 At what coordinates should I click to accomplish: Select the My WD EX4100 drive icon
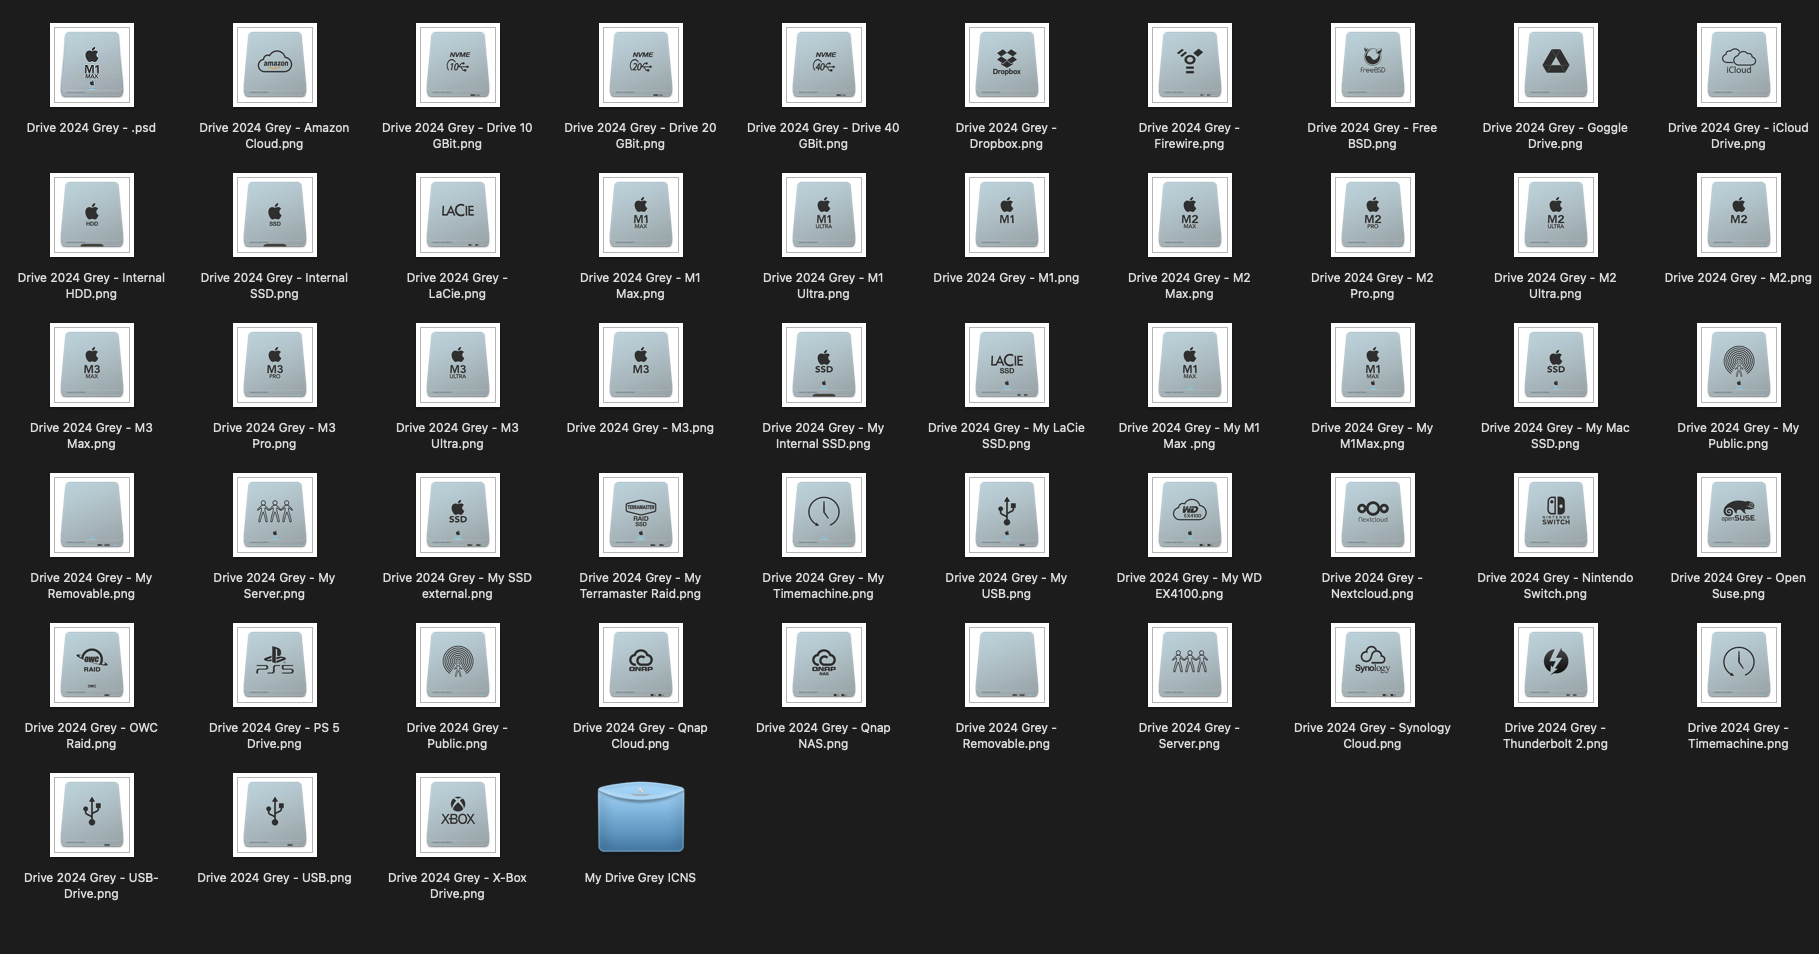pyautogui.click(x=1189, y=515)
